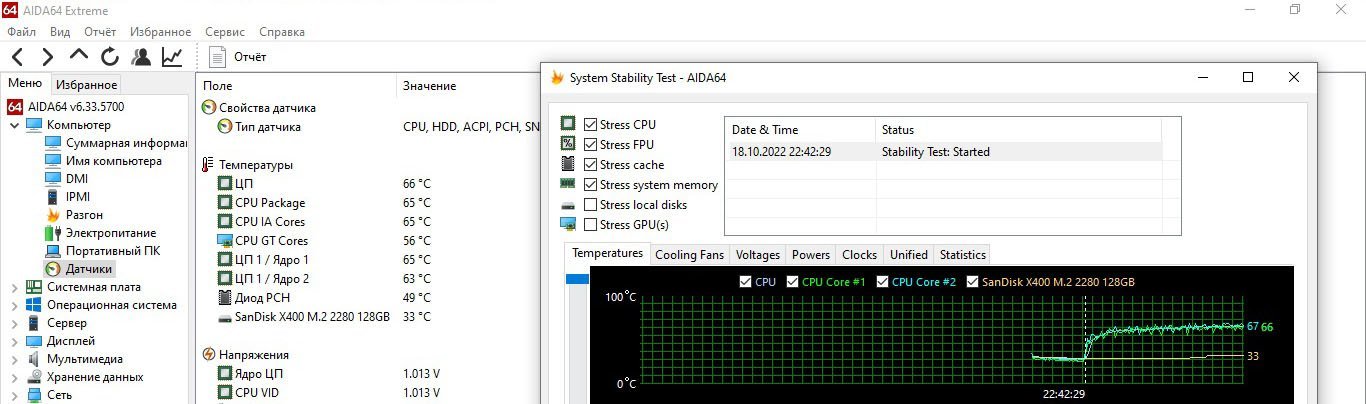Image resolution: width=1366 pixels, height=404 pixels.
Task: Enable the Stress local disks checkbox
Action: [591, 205]
